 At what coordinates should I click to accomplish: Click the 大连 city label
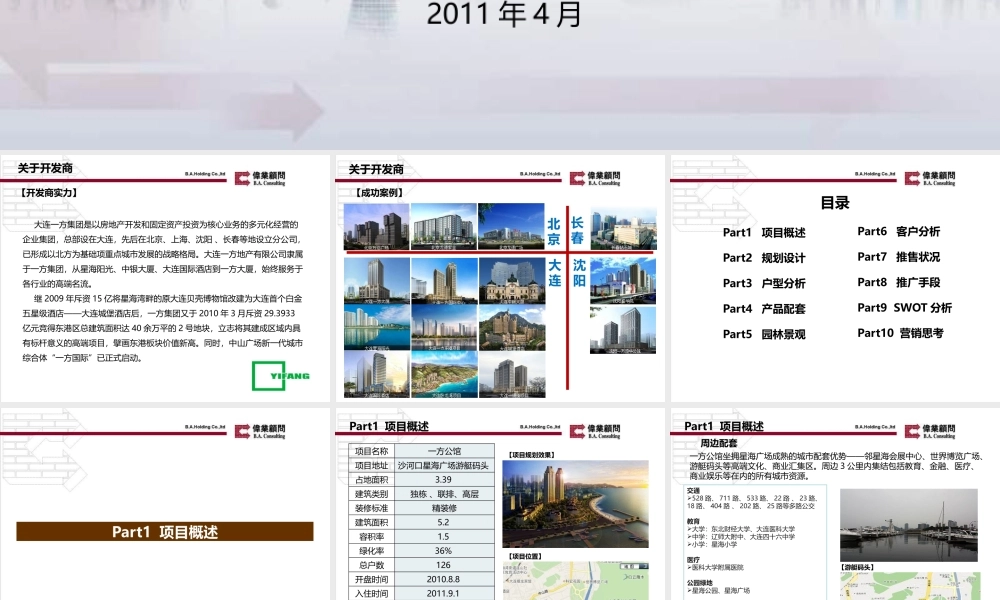554,273
